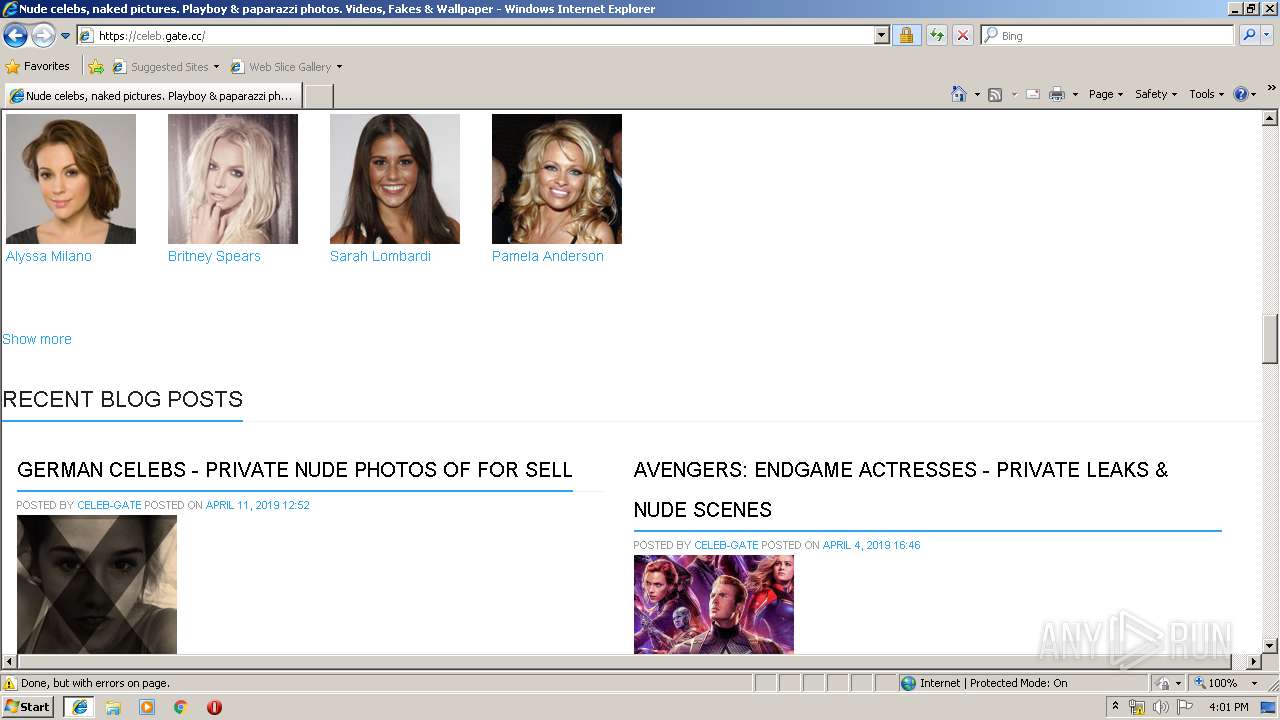
Task: Open Avengers Endgame Actresses post title
Action: [x=901, y=490]
